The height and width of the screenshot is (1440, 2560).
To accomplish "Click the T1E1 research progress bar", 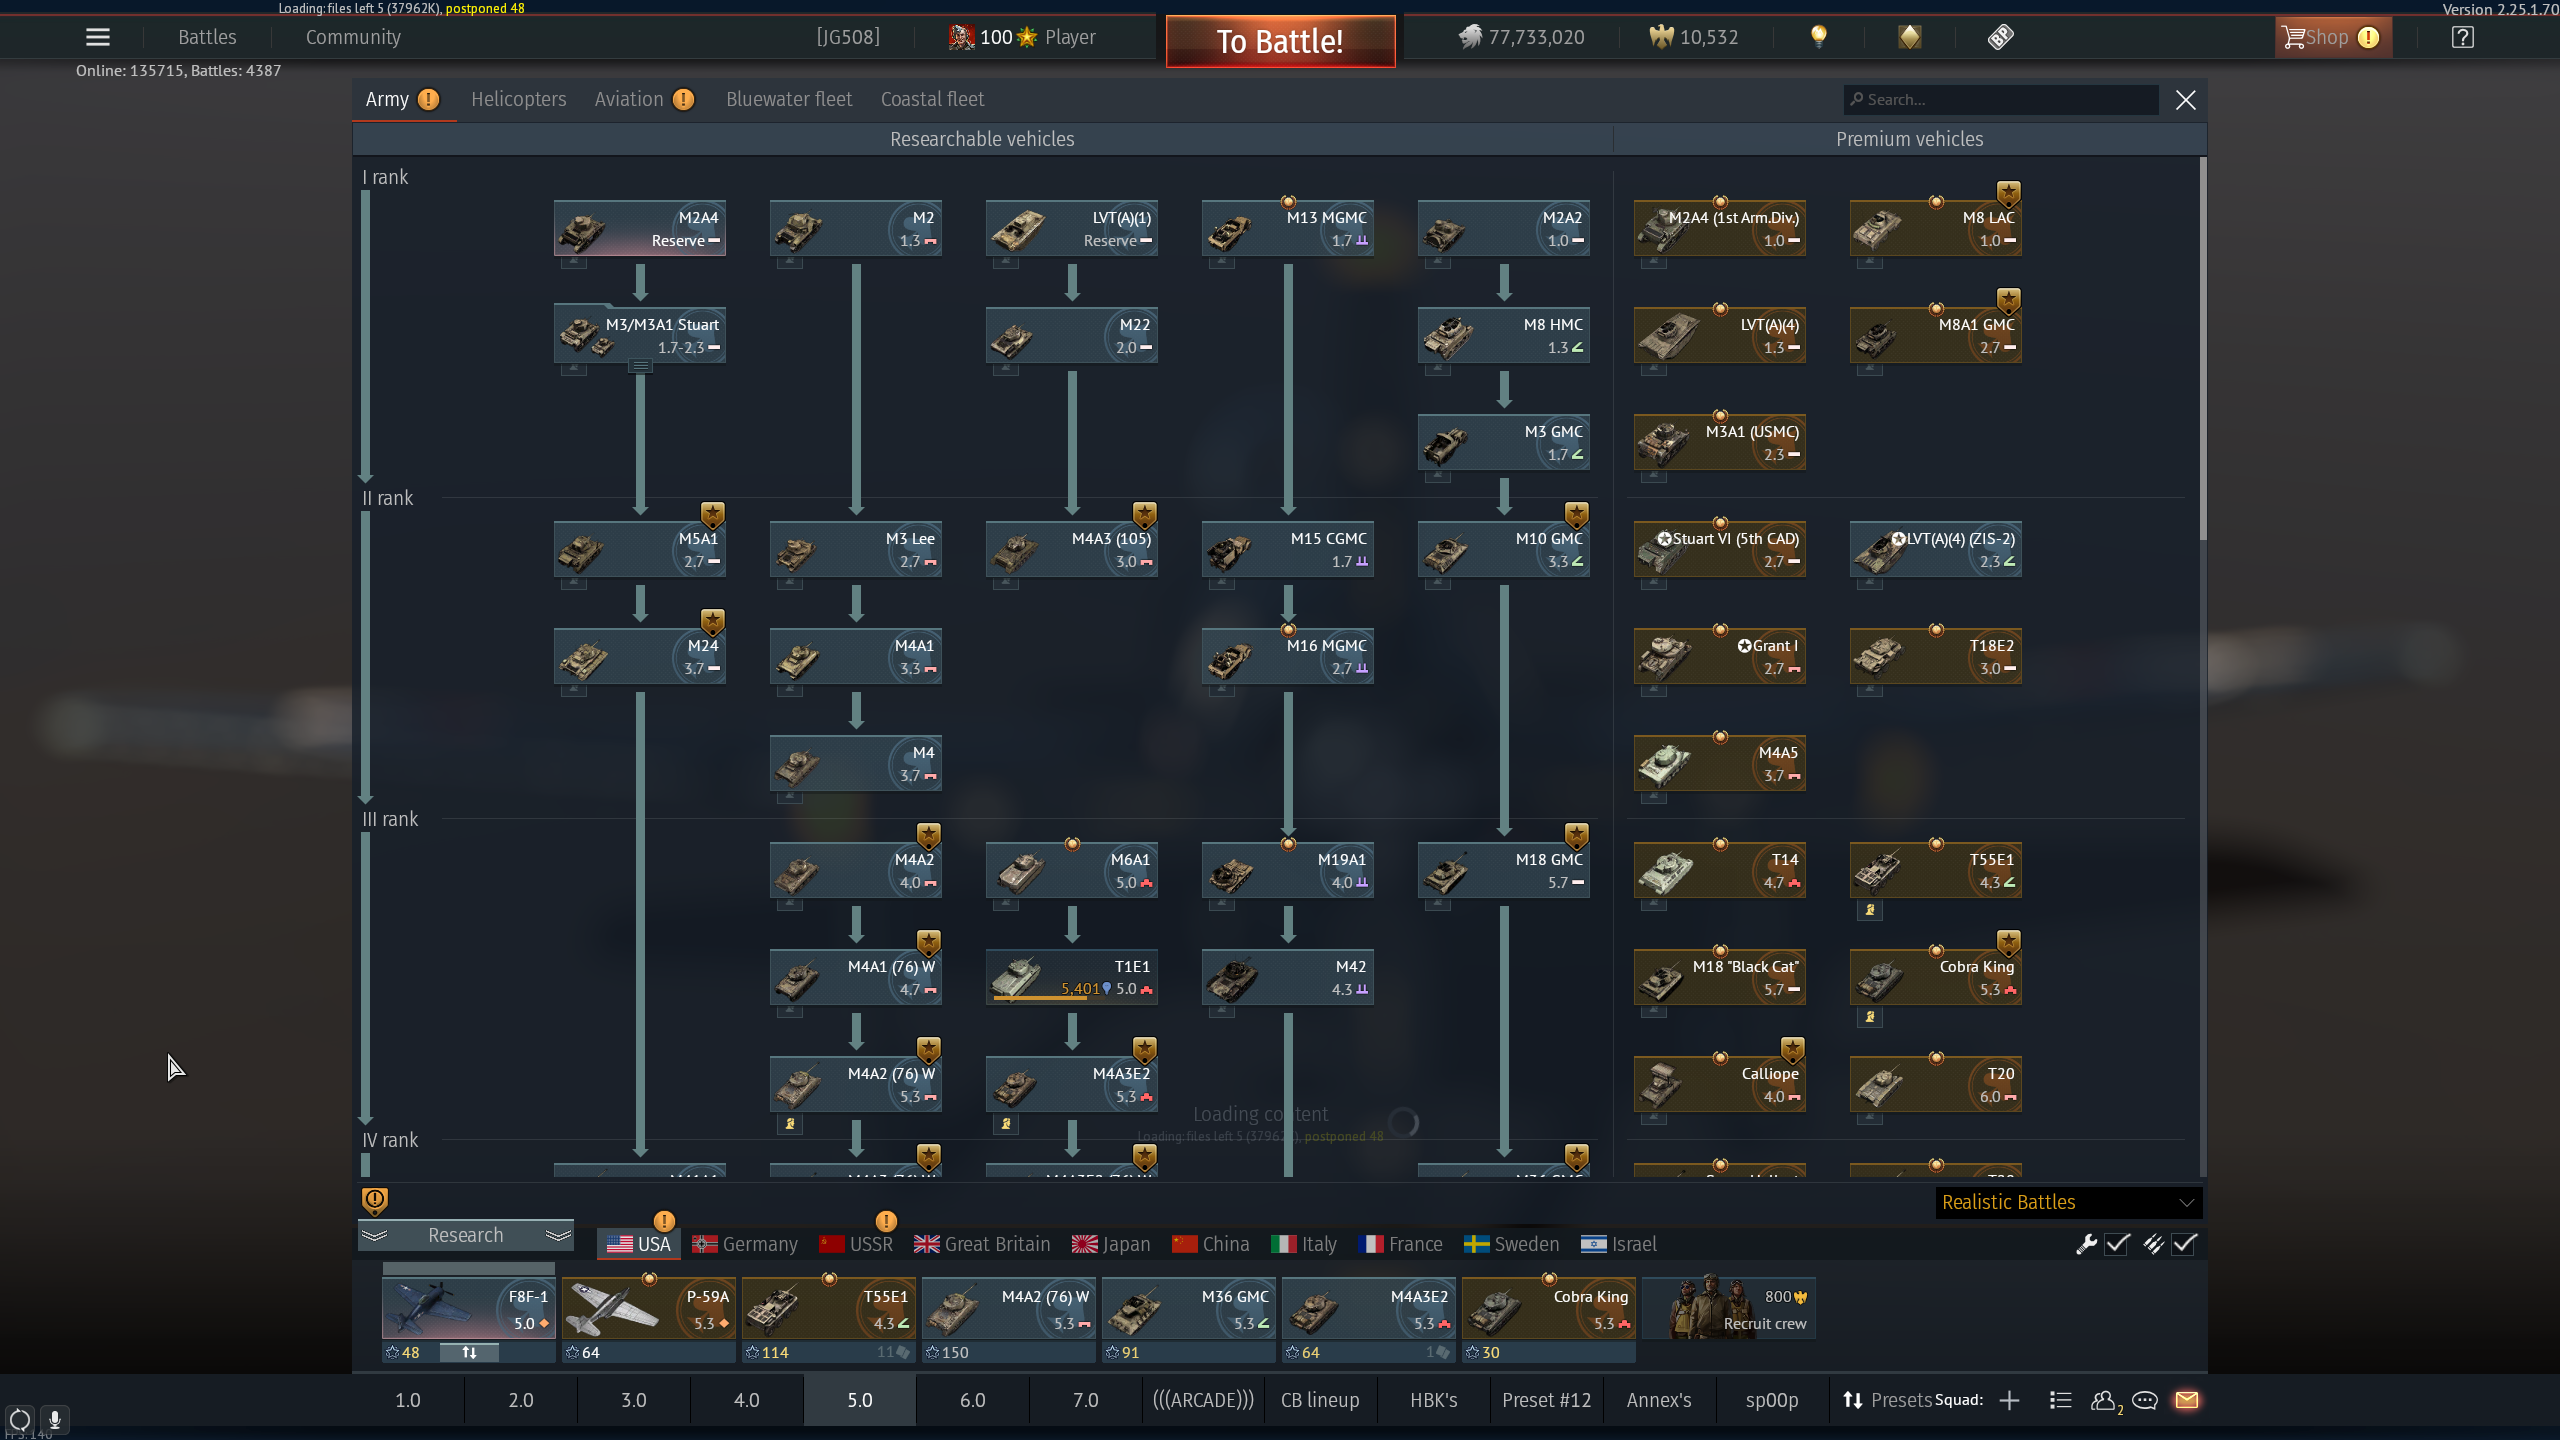I will pyautogui.click(x=1040, y=998).
